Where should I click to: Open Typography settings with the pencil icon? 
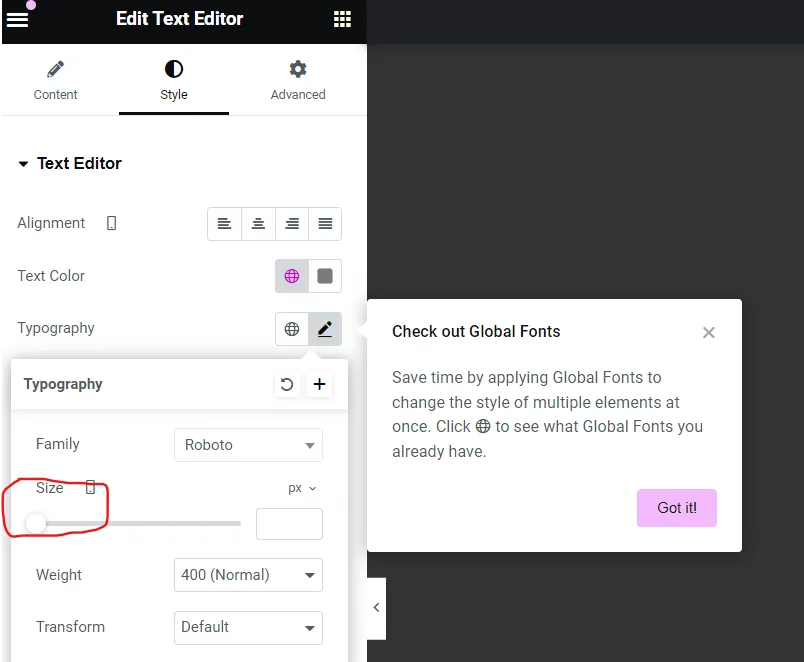pos(325,328)
